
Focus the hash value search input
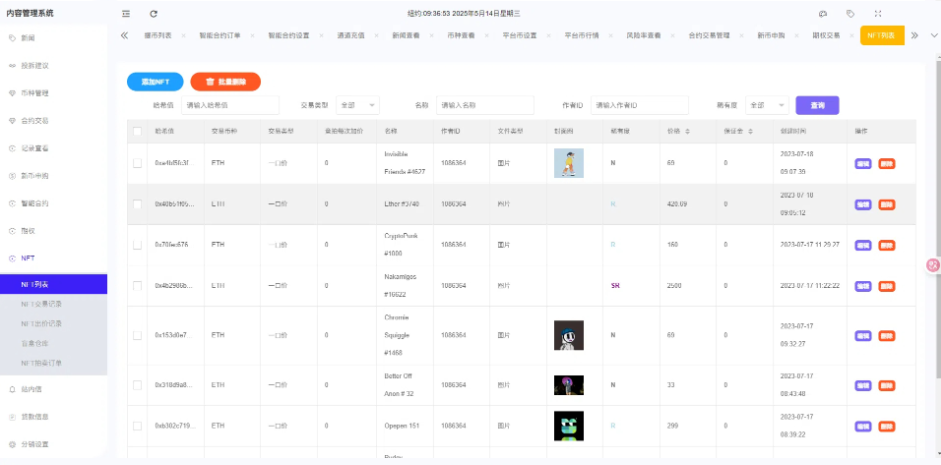(230, 105)
